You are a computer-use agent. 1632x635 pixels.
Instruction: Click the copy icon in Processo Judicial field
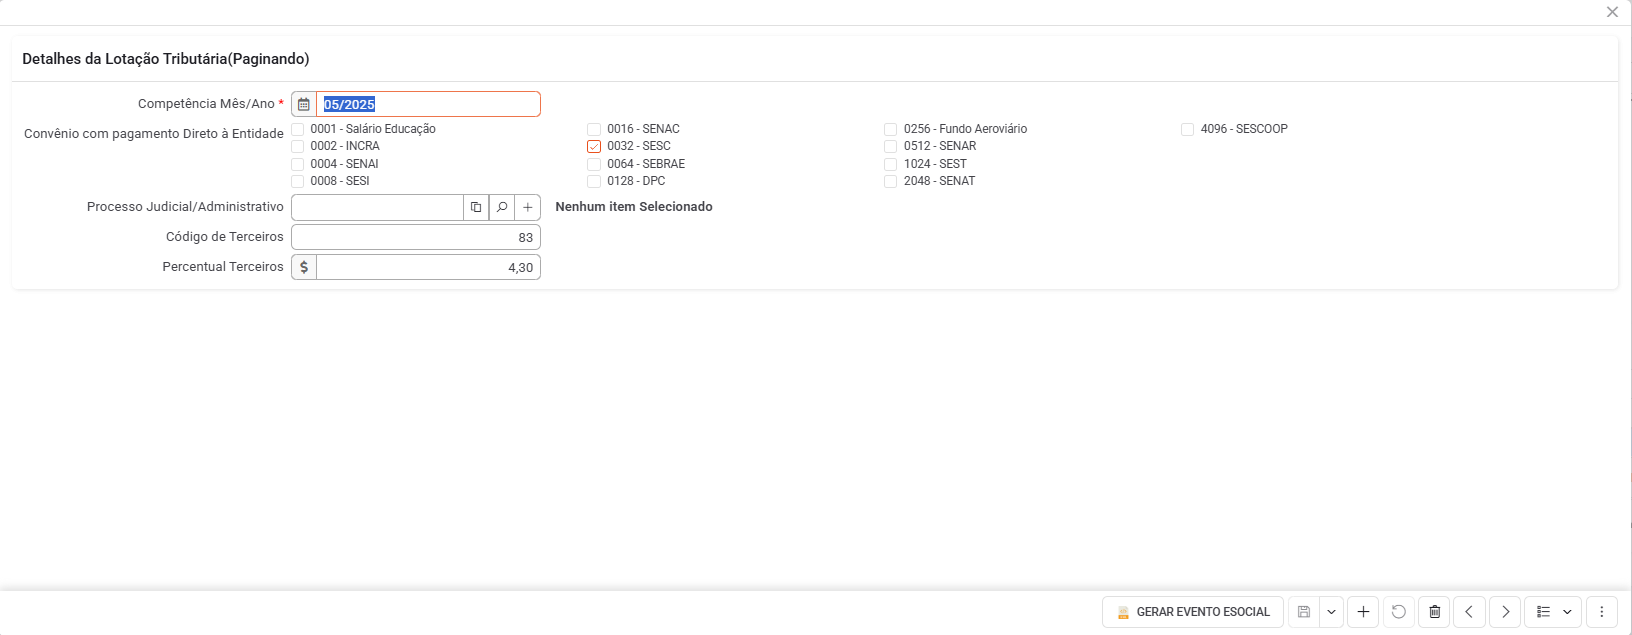point(476,207)
